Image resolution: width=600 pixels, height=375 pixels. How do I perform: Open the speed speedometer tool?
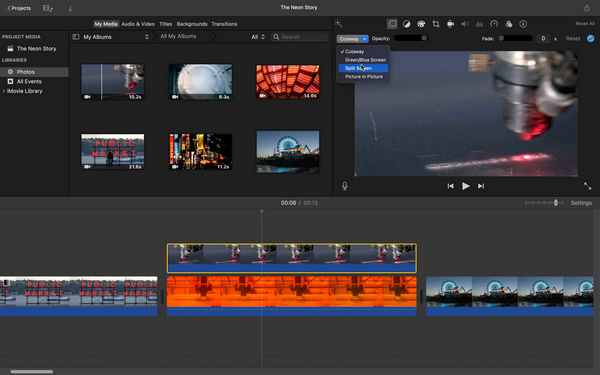pos(494,24)
